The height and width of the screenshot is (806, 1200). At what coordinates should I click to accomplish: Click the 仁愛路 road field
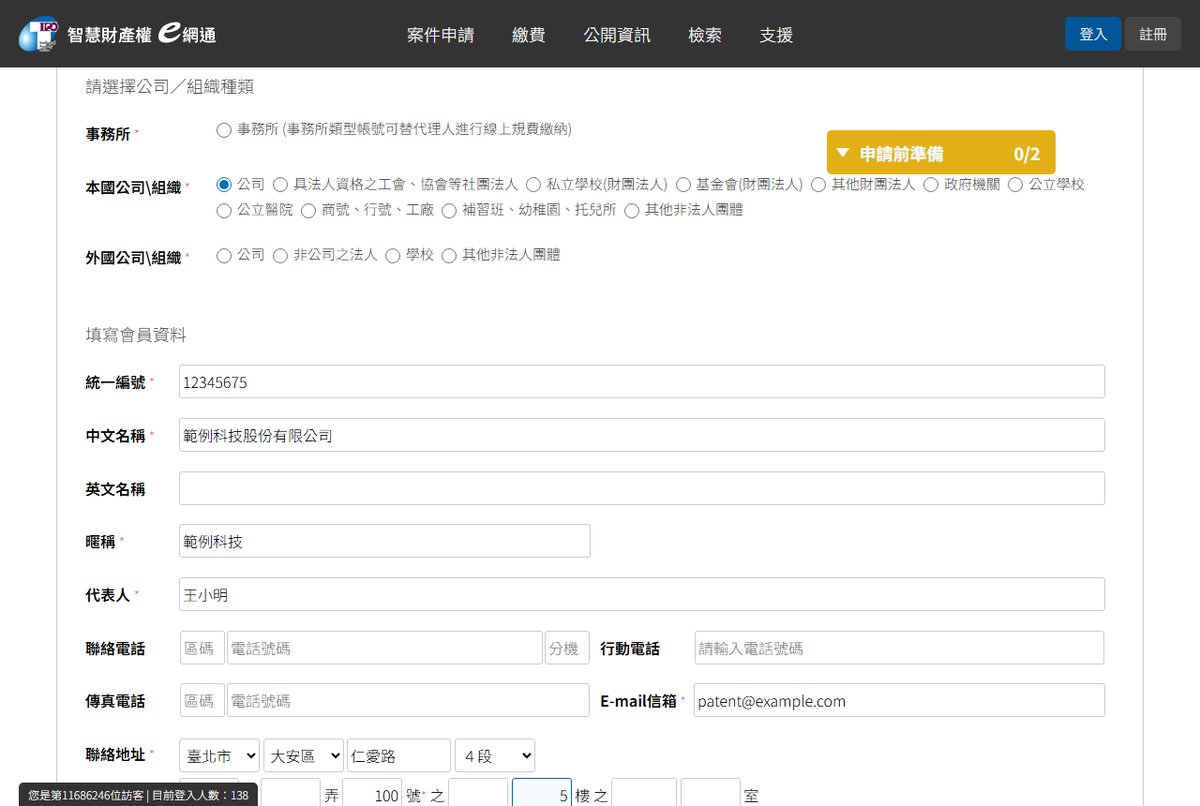pyautogui.click(x=399, y=756)
